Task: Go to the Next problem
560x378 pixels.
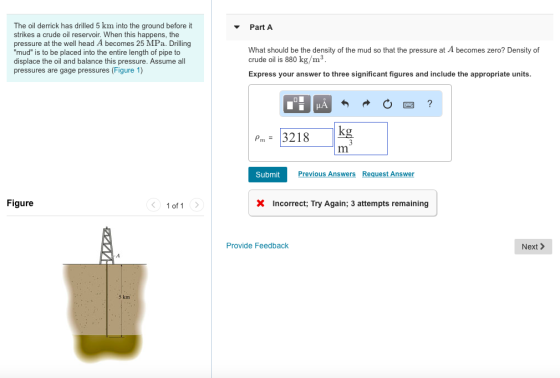Action: (x=533, y=247)
